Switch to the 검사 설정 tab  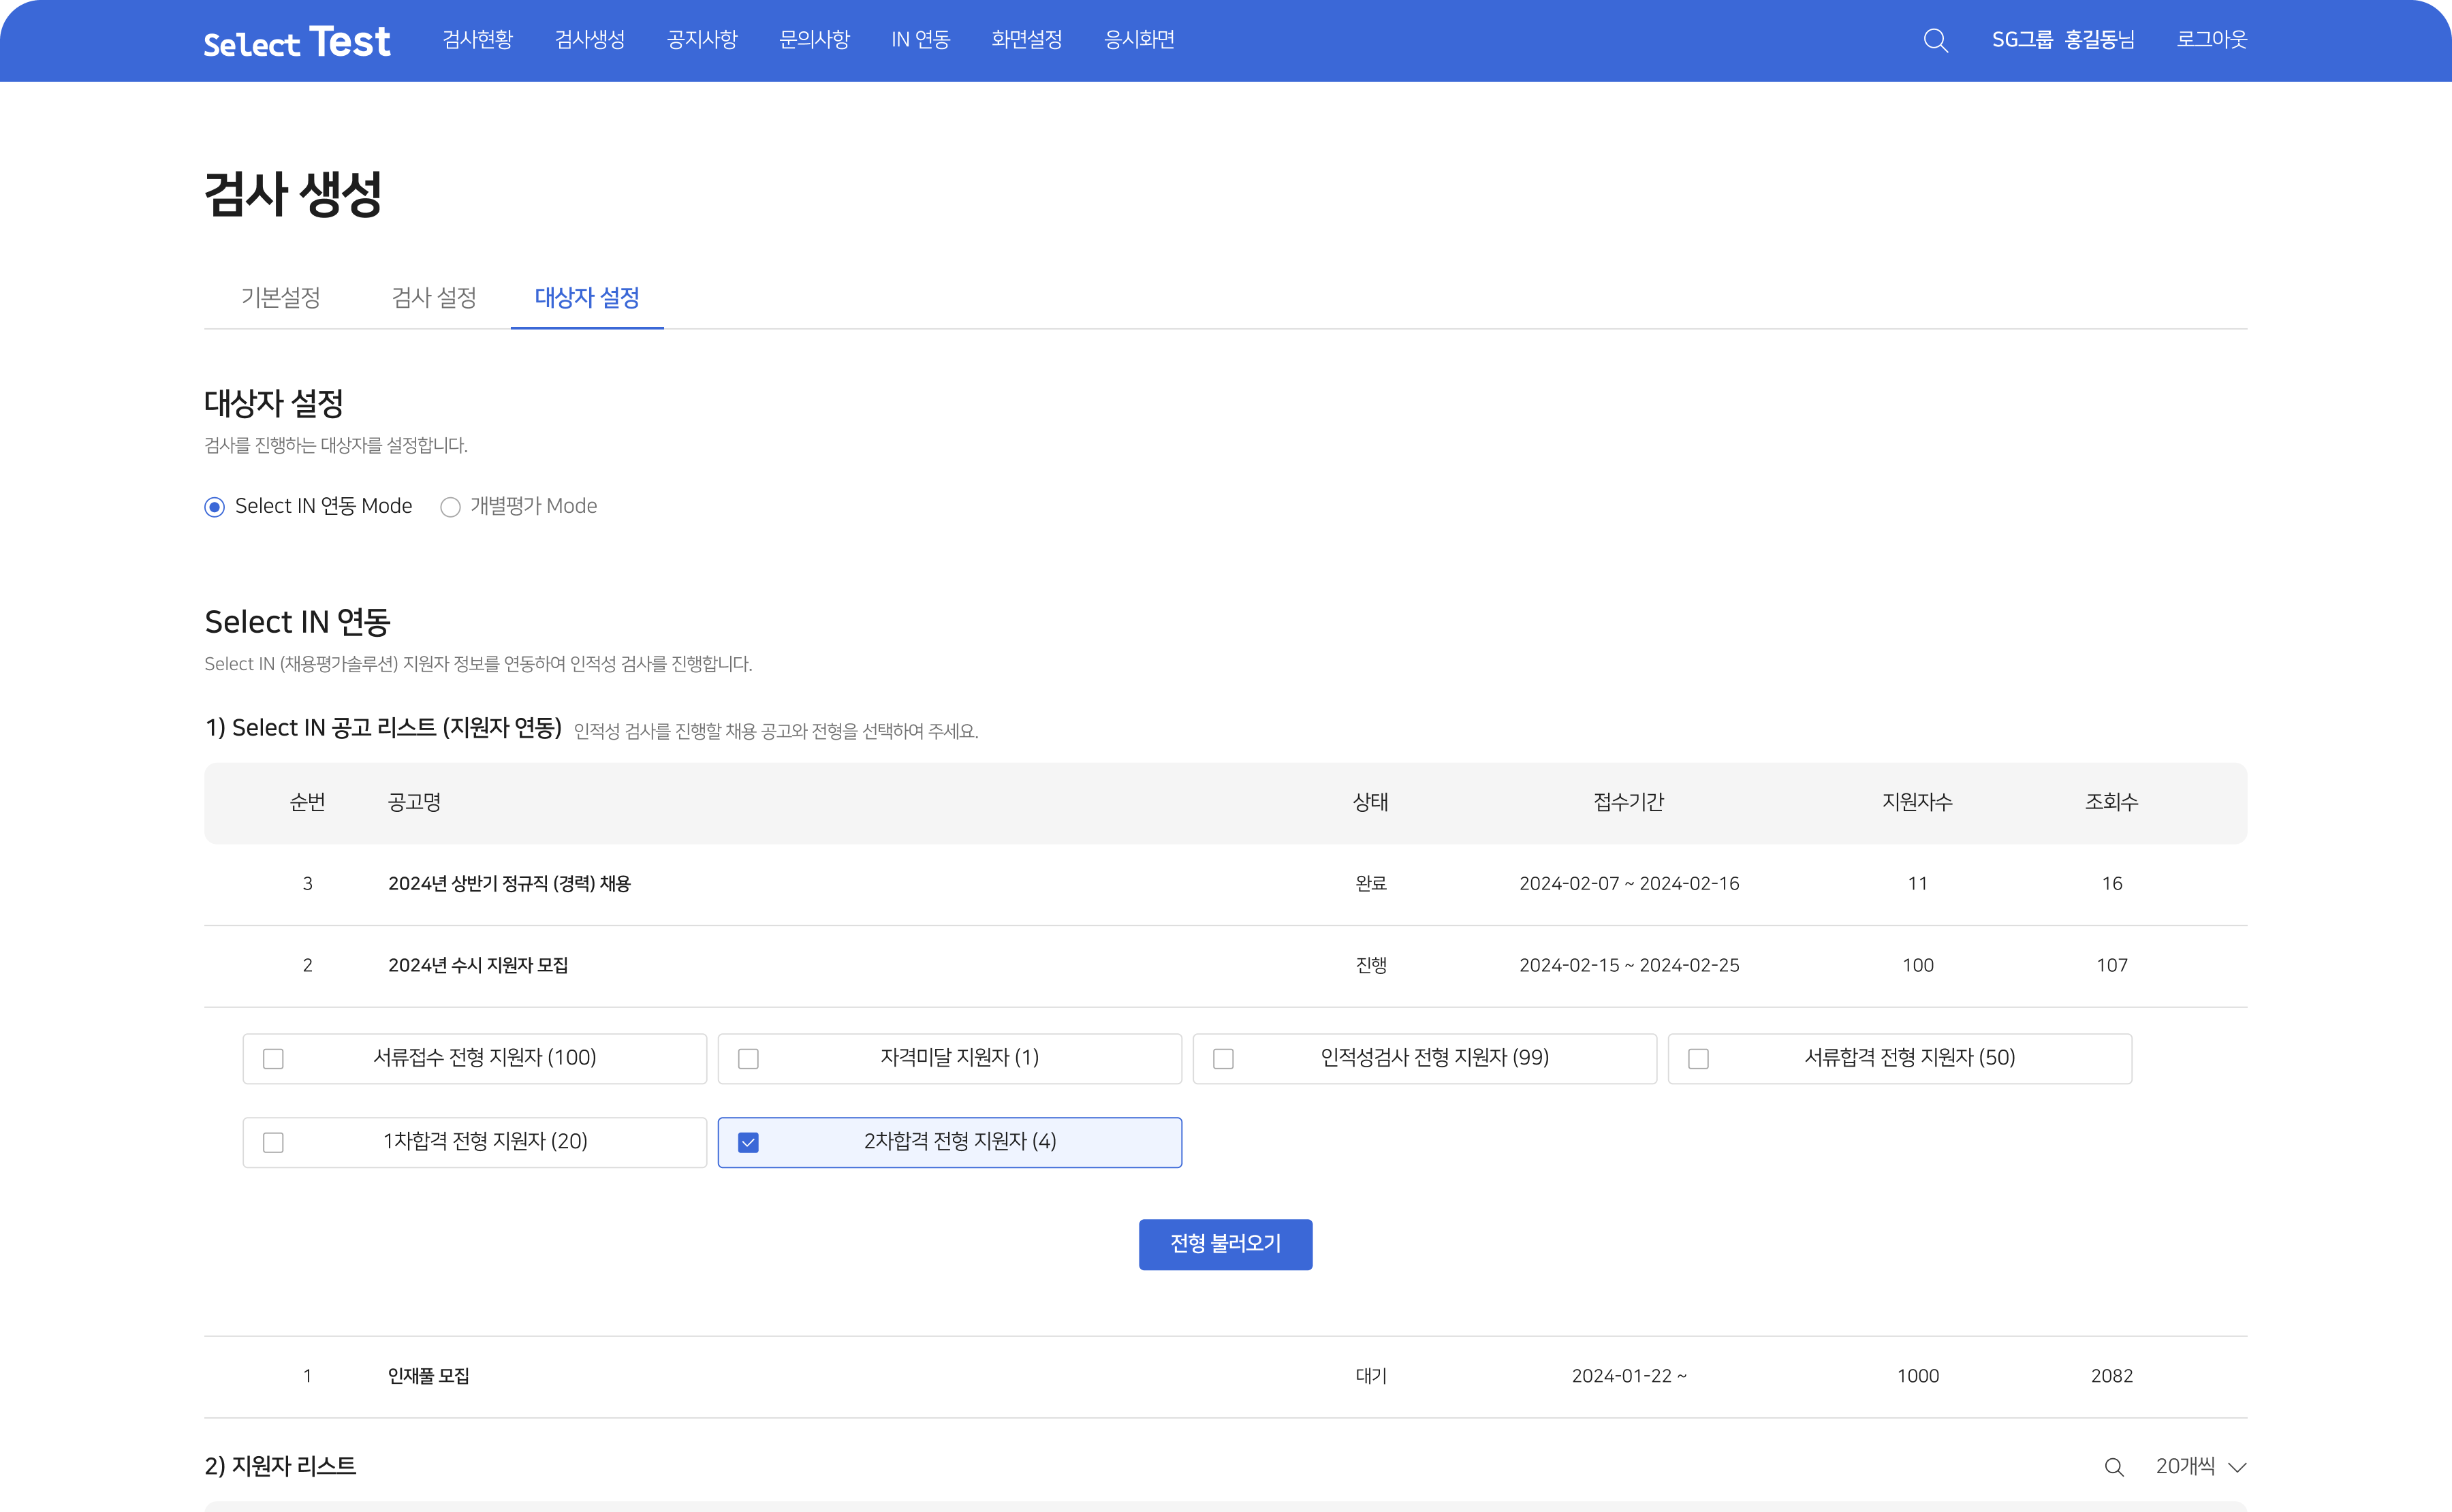coord(434,298)
